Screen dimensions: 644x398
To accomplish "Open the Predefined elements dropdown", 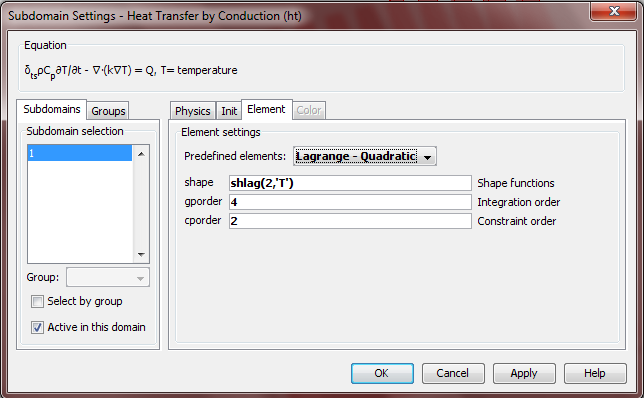I will point(365,156).
